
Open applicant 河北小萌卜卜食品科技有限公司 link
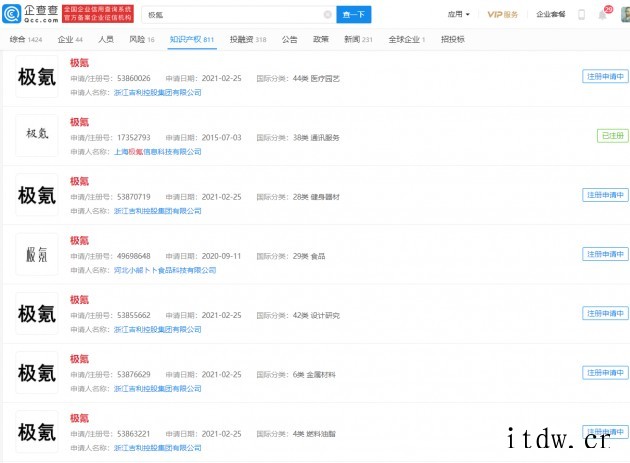click(x=165, y=270)
